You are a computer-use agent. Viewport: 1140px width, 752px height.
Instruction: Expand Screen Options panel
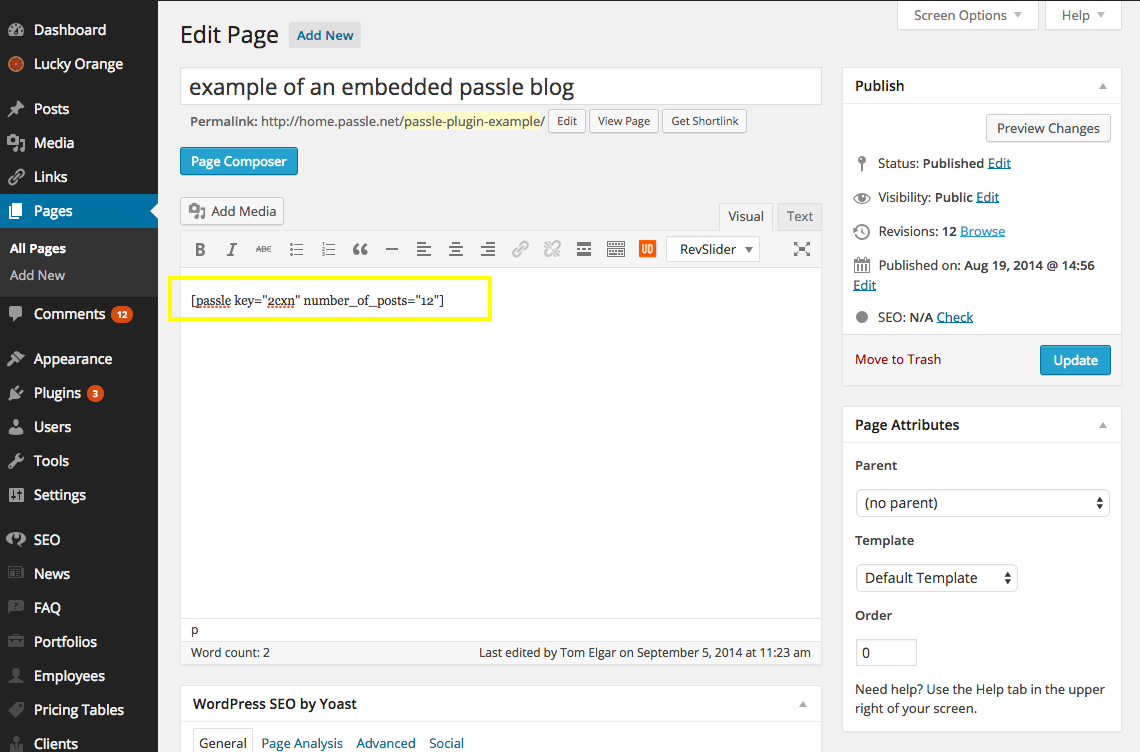(x=967, y=15)
